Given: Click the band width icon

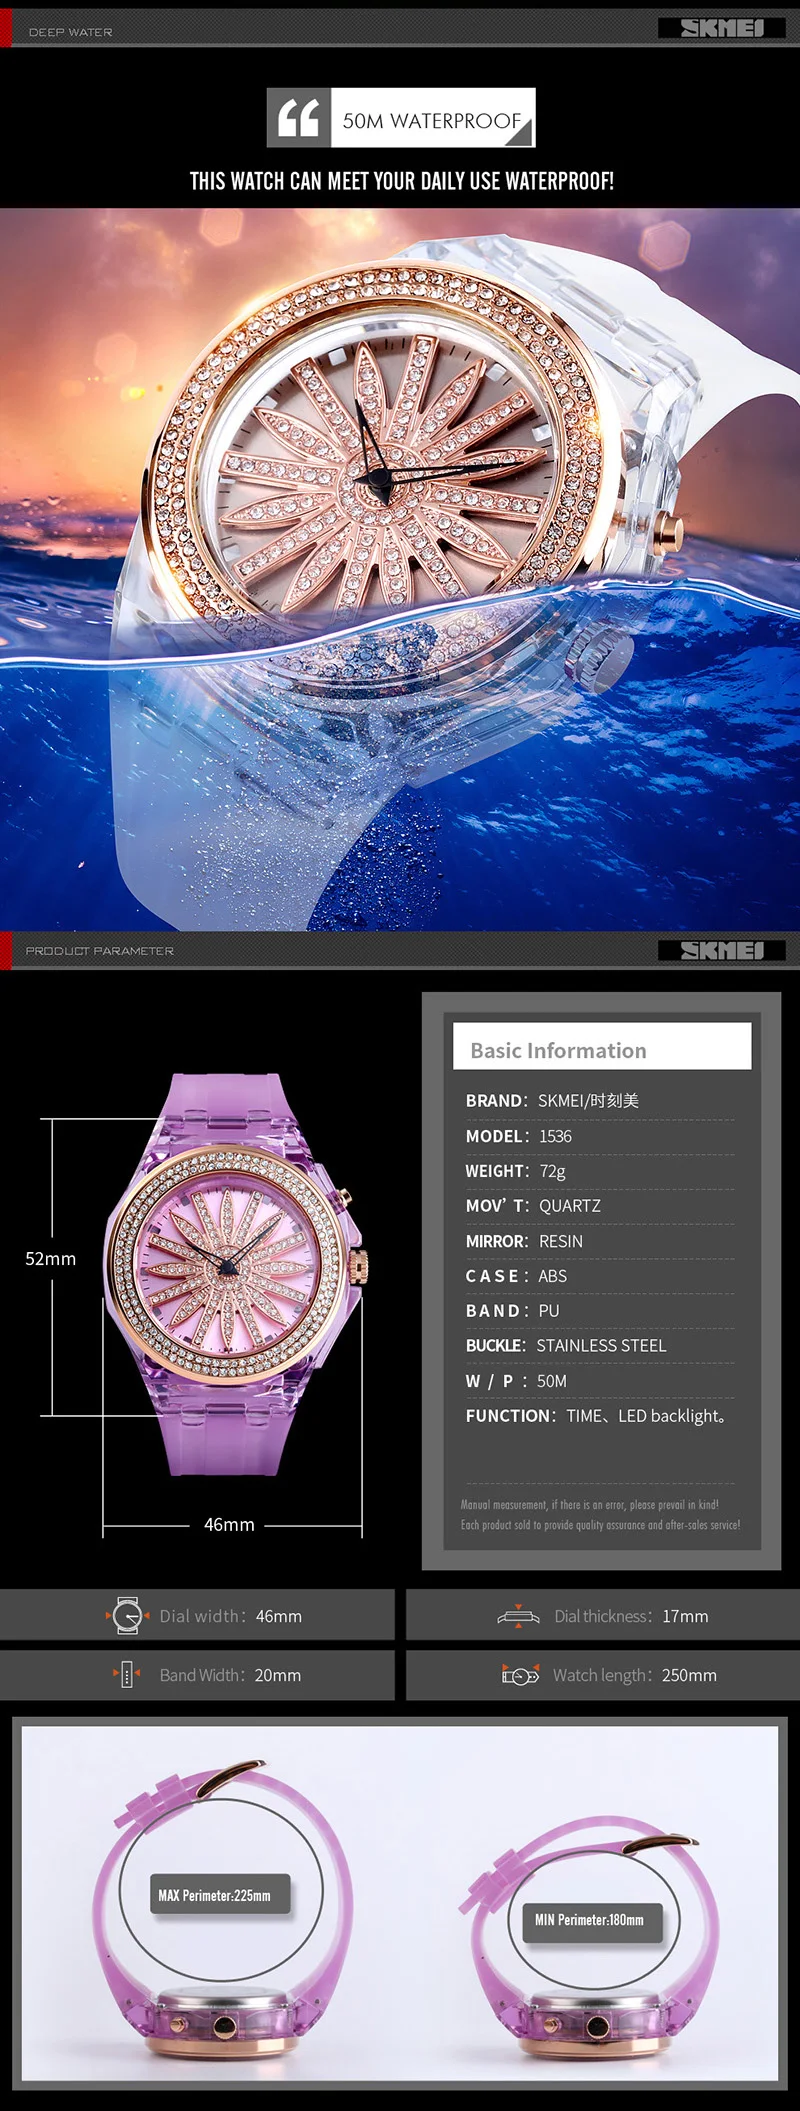Looking at the screenshot, I should (125, 1674).
